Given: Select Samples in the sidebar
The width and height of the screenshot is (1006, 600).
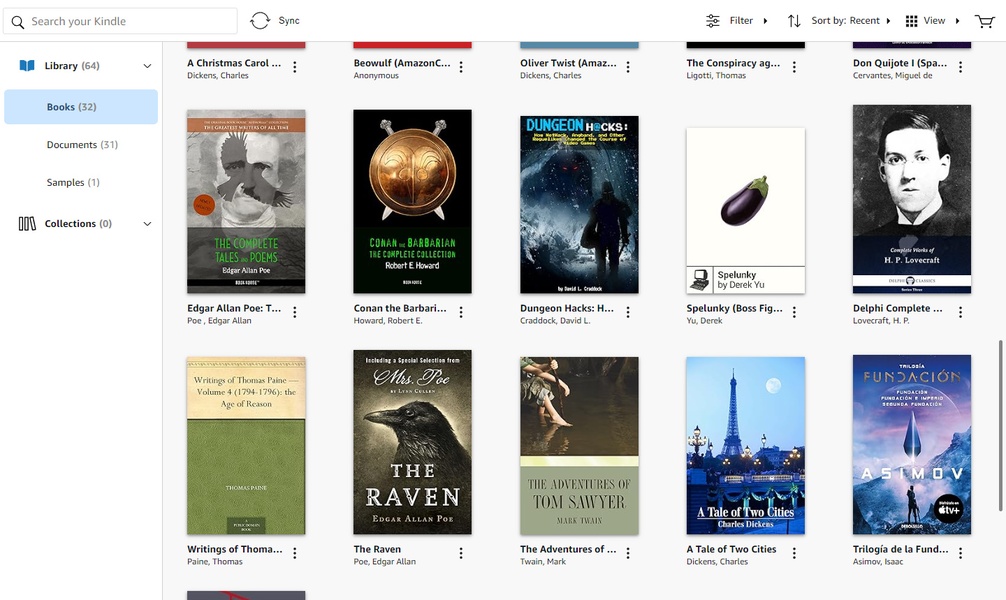Looking at the screenshot, I should 73,183.
